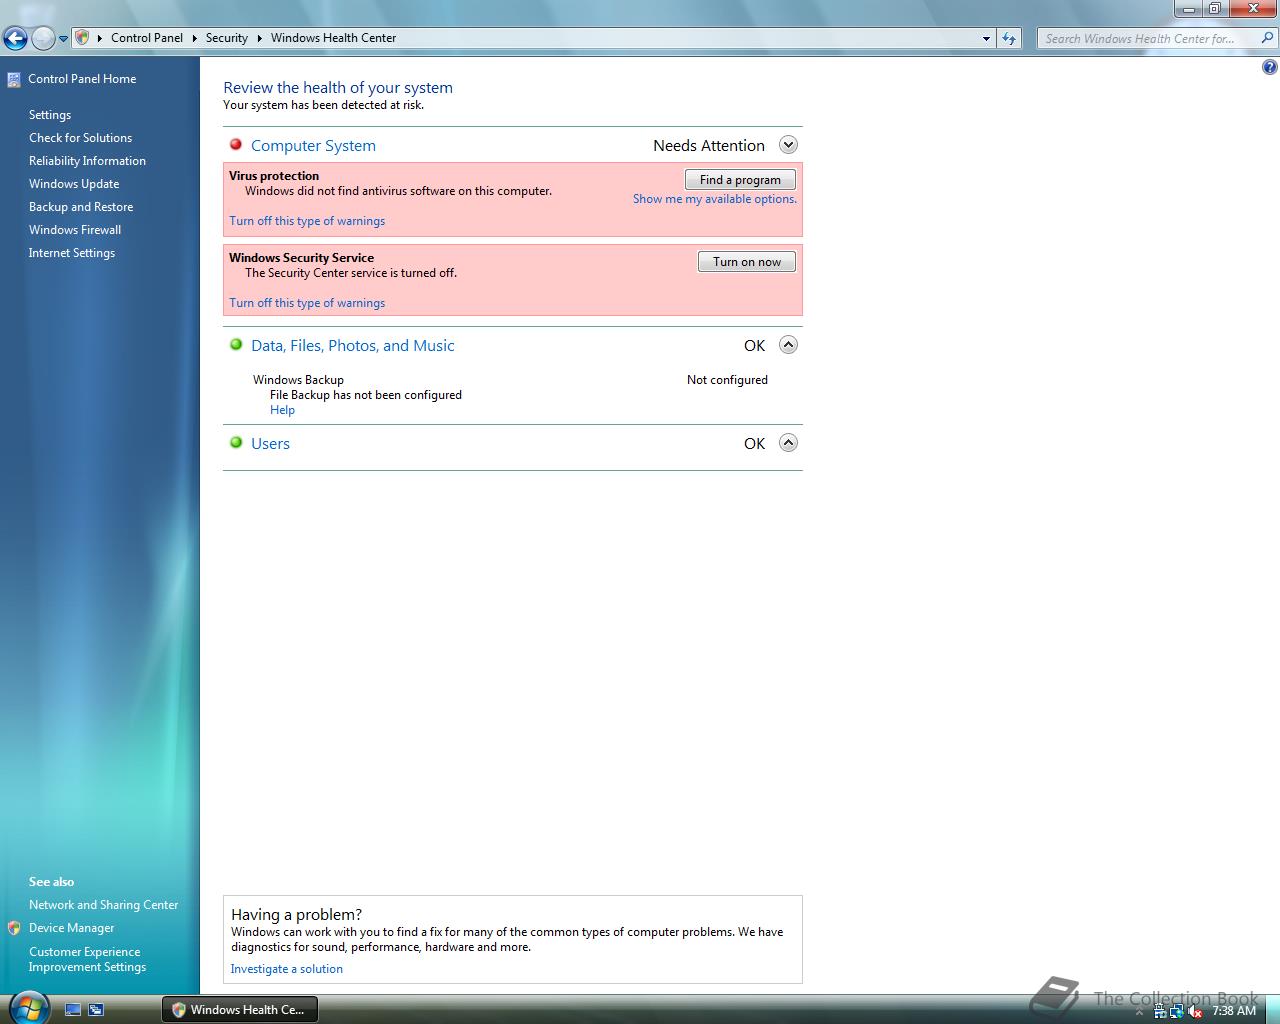Click the Not configured backup status
The height and width of the screenshot is (1024, 1280).
coord(727,380)
